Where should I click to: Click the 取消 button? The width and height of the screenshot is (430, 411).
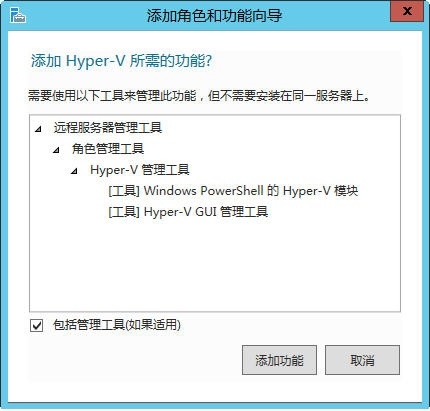[362, 360]
